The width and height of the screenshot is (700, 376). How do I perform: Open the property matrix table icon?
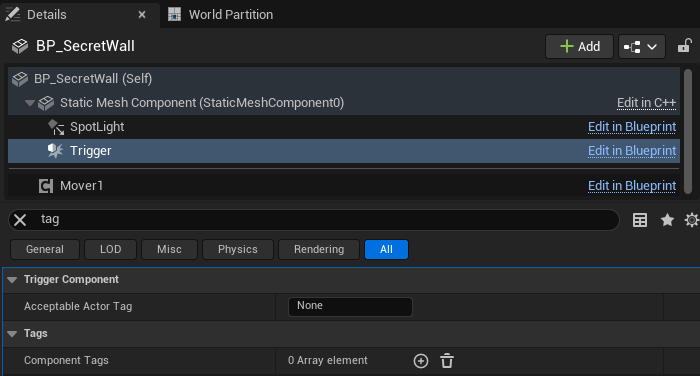(640, 220)
